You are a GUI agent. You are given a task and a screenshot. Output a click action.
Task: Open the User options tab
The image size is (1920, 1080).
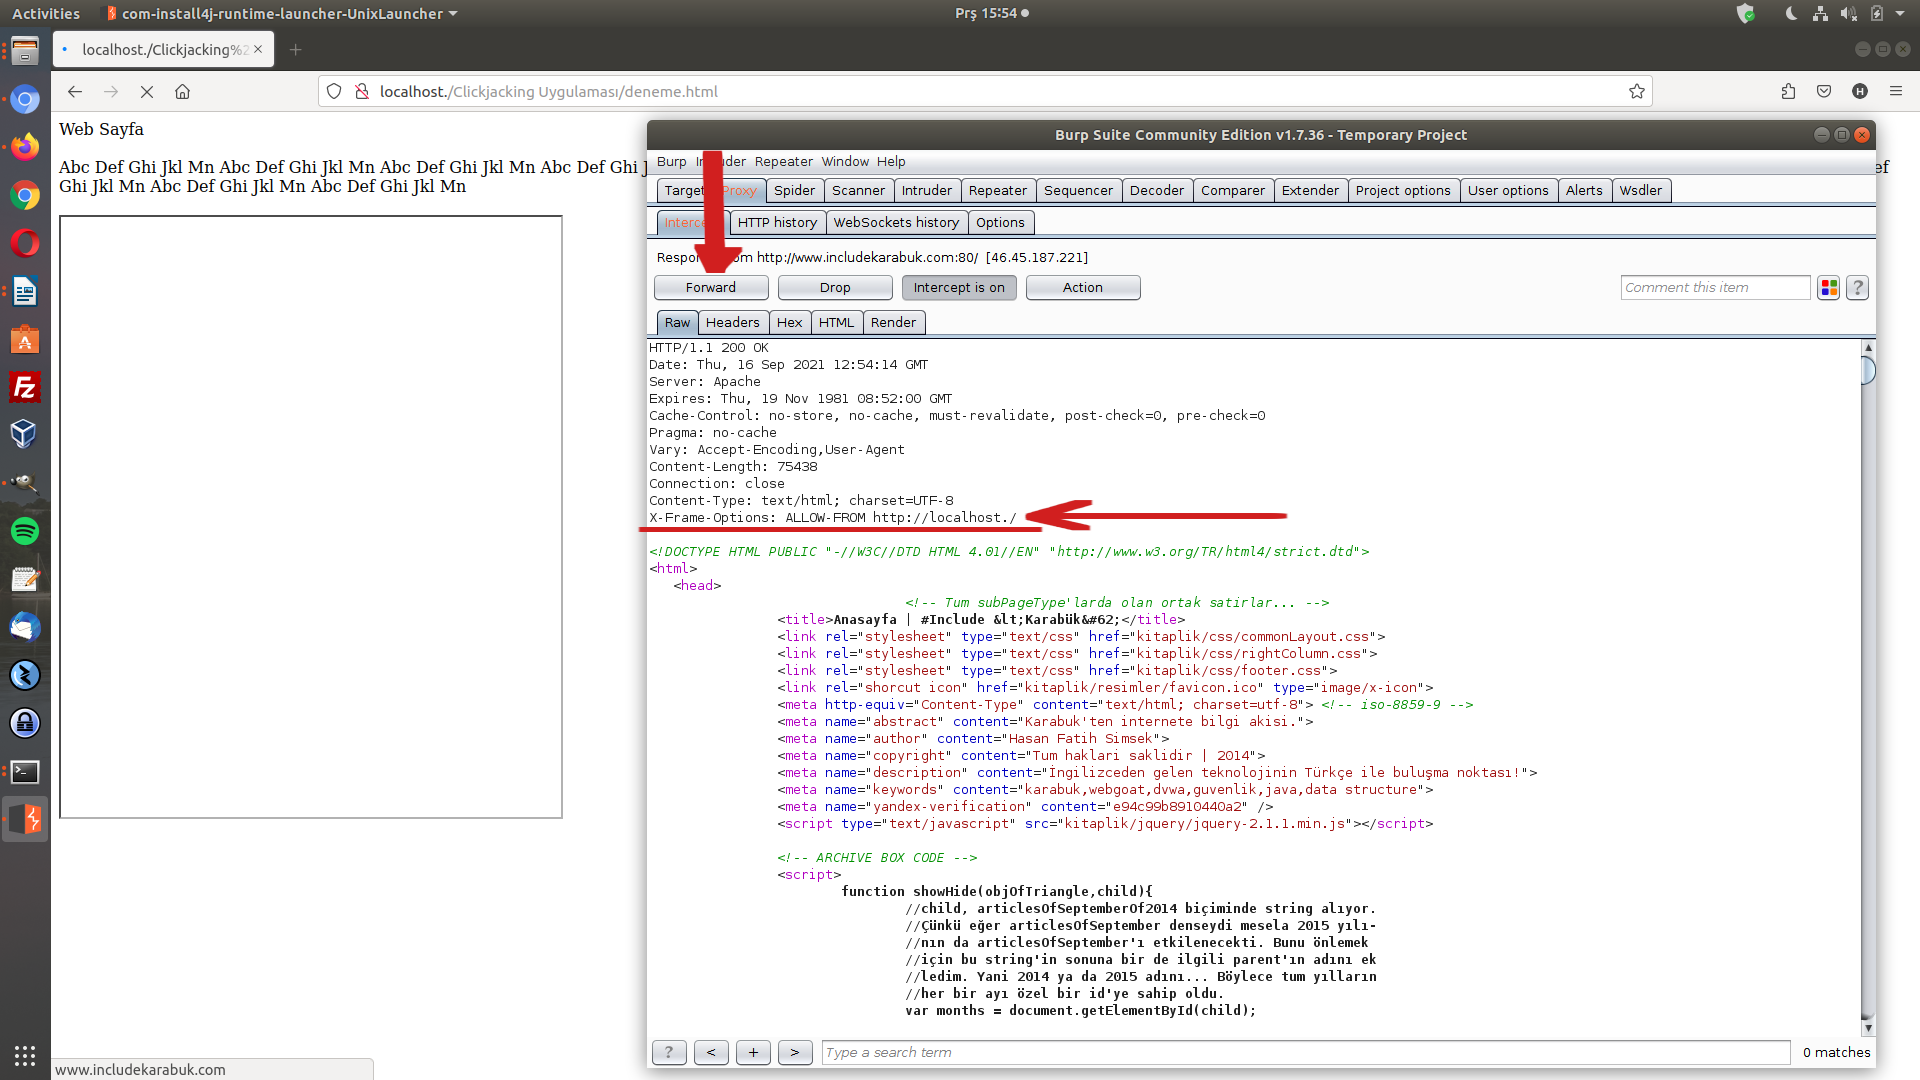[1508, 191]
